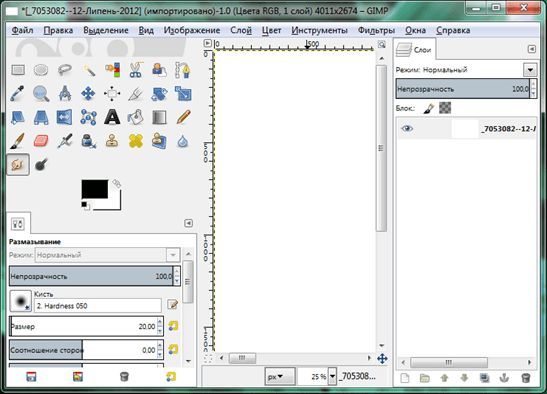Select the Dodge/Burn tool

41,164
